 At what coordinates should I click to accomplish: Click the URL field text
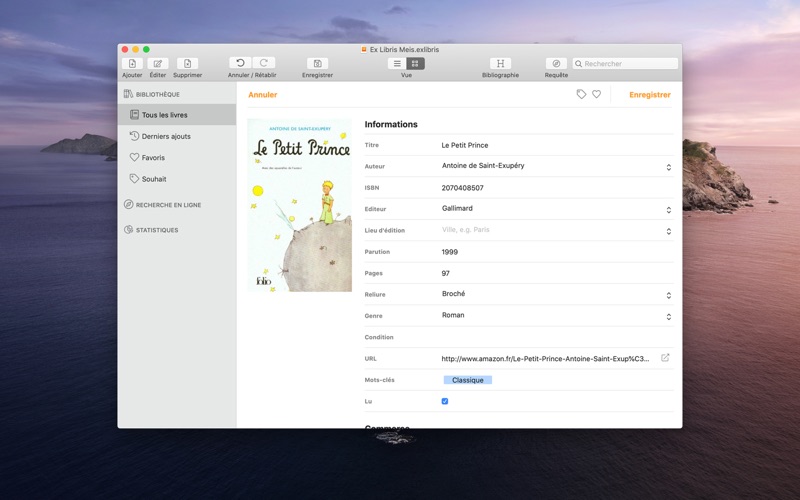(x=545, y=359)
